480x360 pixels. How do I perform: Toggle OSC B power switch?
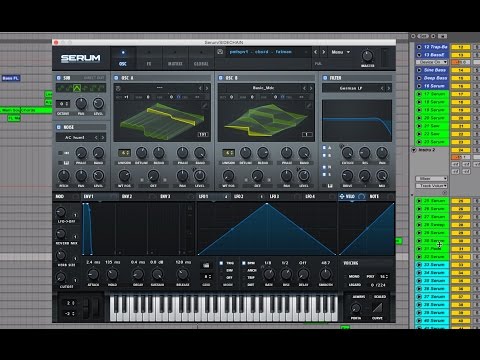(x=220, y=78)
